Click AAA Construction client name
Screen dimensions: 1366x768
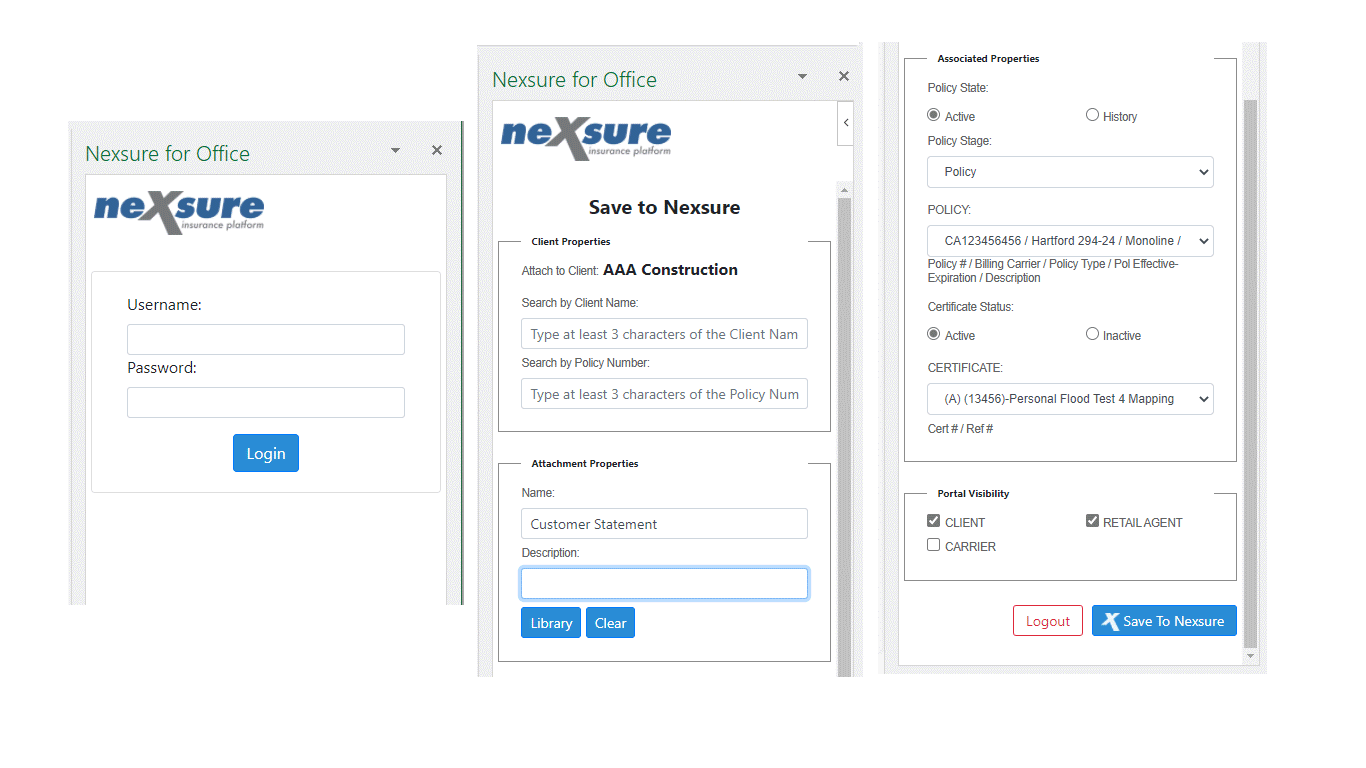coord(670,270)
